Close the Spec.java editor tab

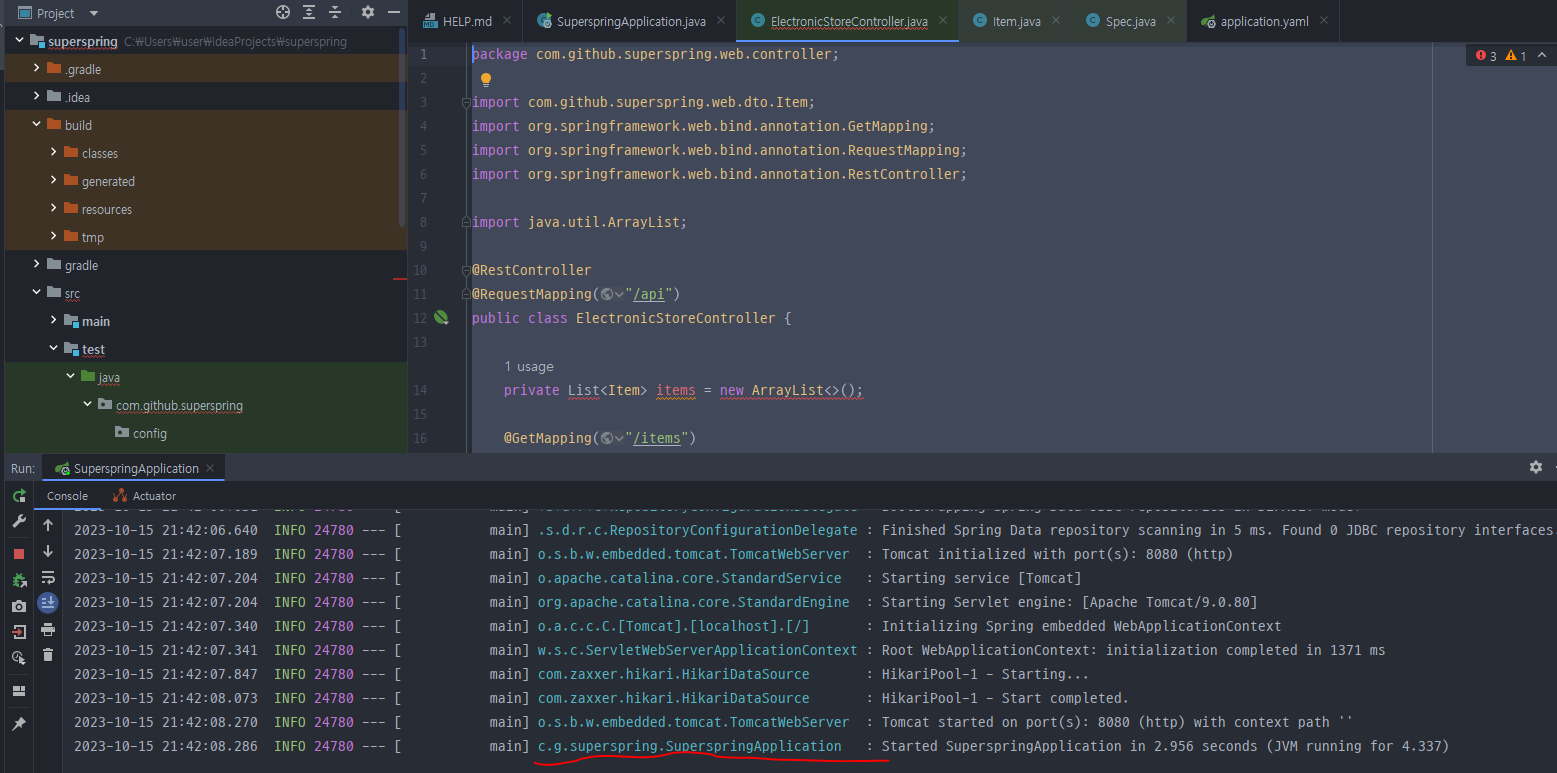[1170, 21]
